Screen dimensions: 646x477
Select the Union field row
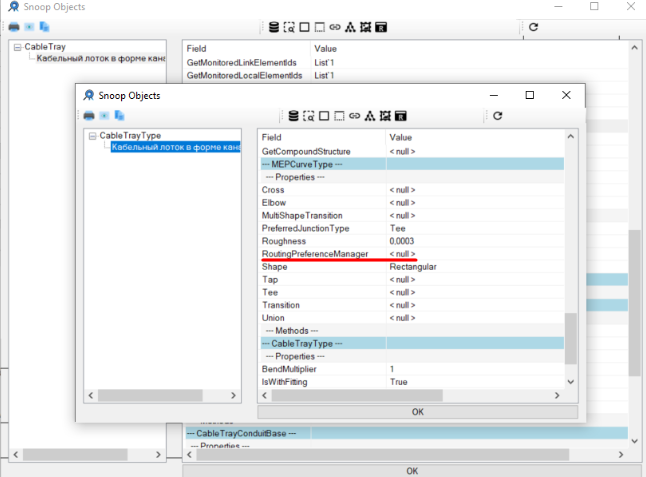412,318
